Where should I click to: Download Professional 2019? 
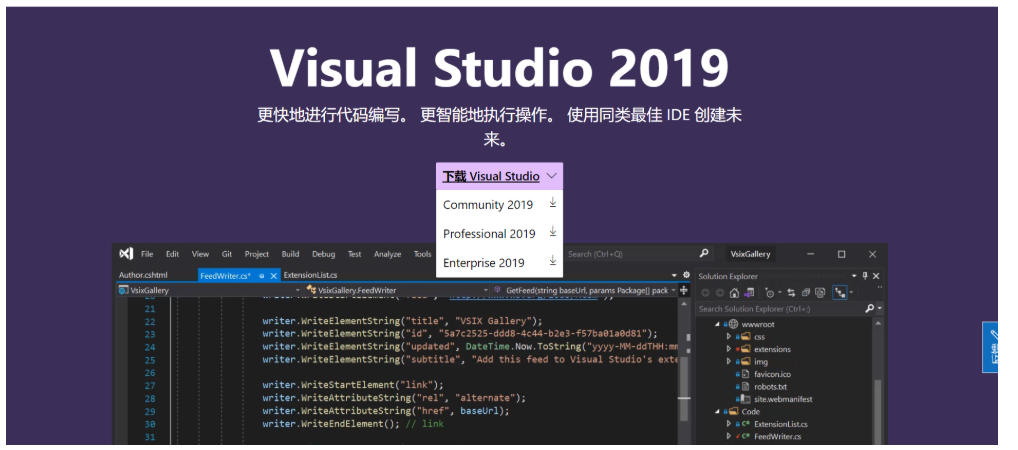tap(499, 233)
